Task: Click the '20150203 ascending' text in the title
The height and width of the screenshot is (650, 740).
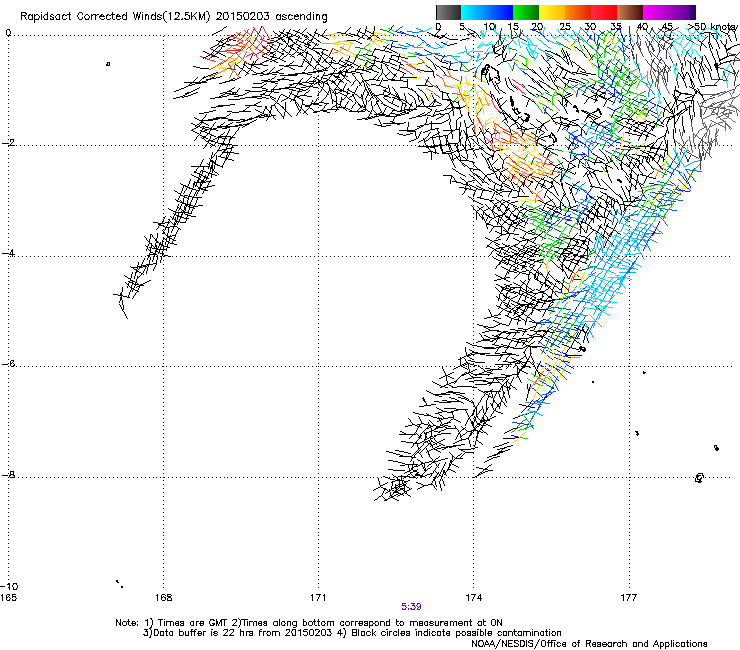Action: (271, 17)
